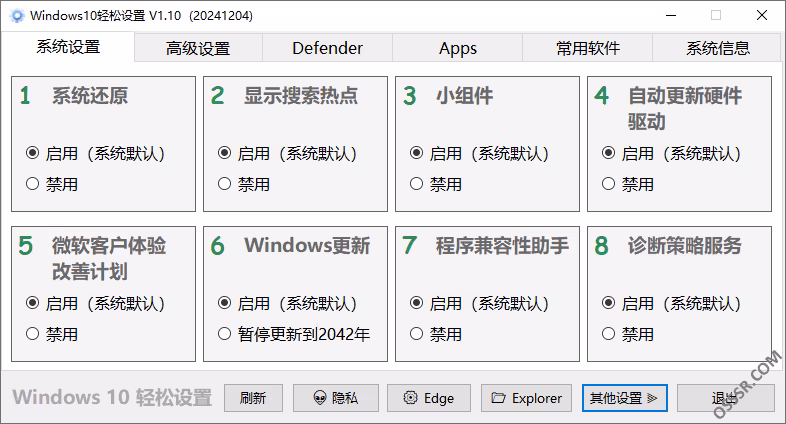Expand the 其他设置 menu button
The width and height of the screenshot is (786, 424).
[x=624, y=398]
